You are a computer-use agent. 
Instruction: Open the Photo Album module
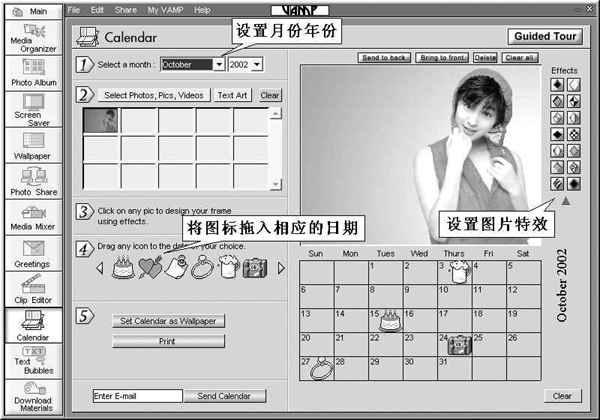click(33, 73)
